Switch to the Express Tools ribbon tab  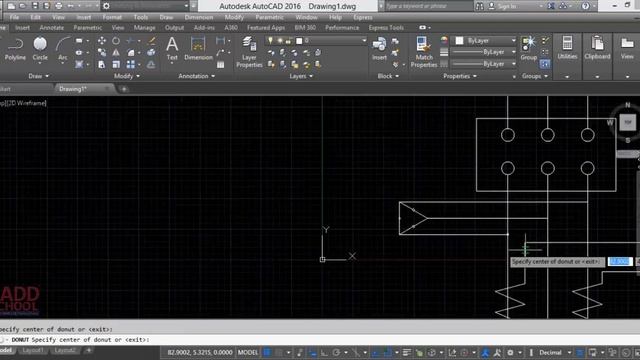(386, 27)
